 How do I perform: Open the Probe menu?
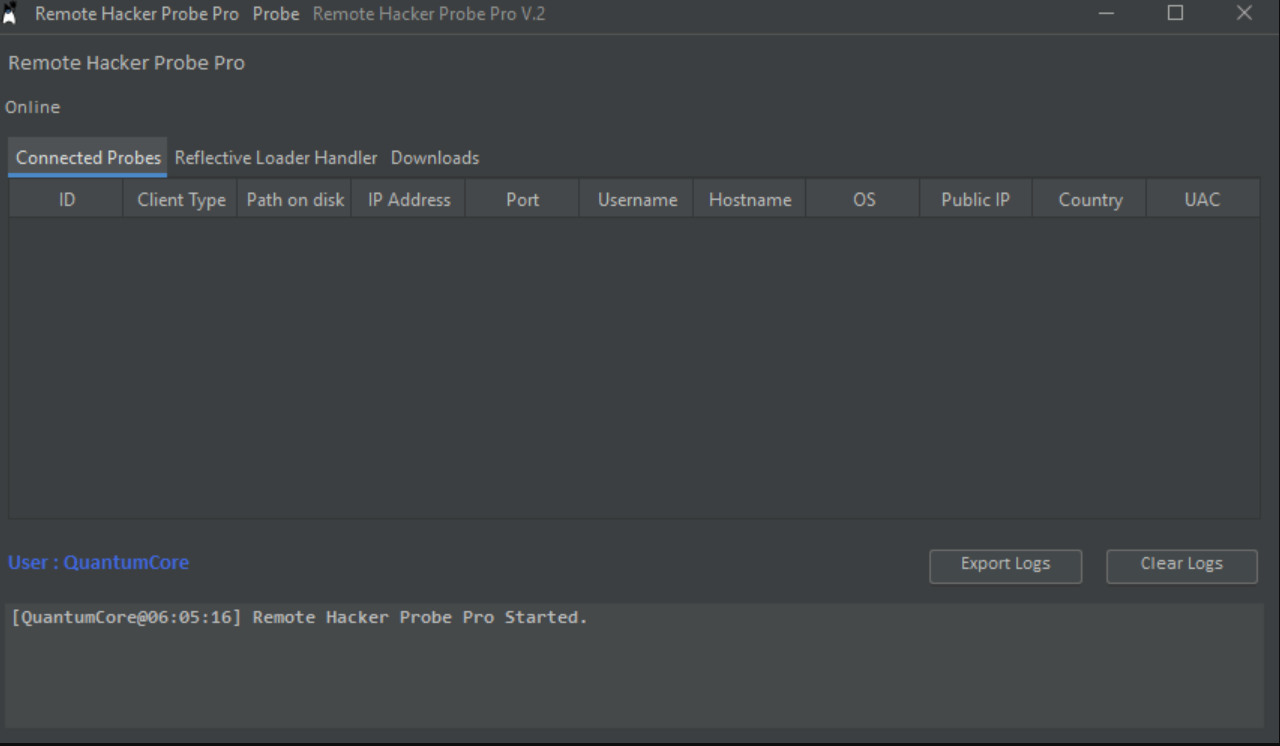point(276,14)
